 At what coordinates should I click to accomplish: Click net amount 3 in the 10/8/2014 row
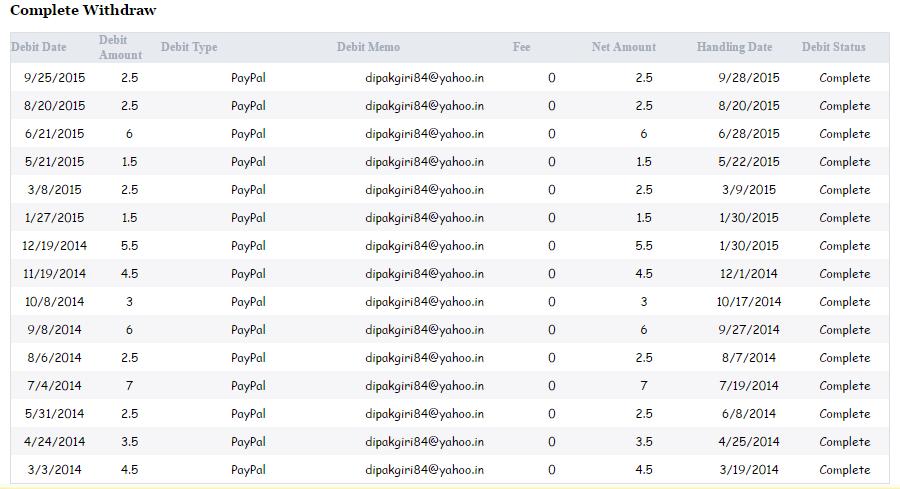point(644,302)
